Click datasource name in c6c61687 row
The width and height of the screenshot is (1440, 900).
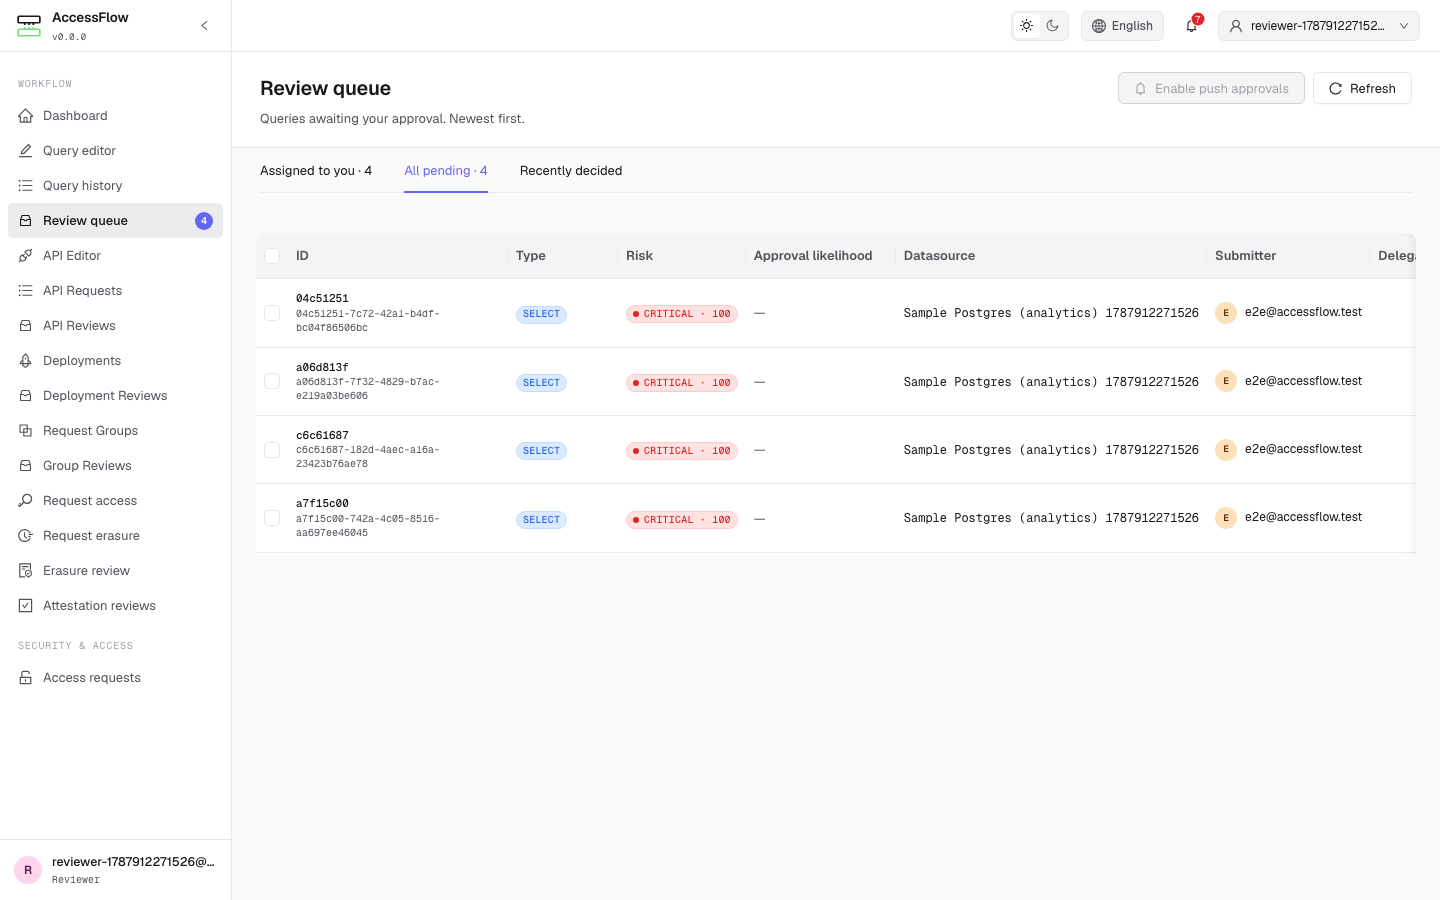[x=1051, y=450]
